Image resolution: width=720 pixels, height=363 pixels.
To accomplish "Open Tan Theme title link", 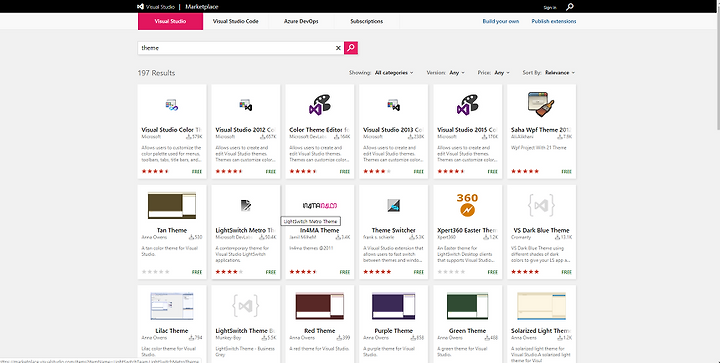I will pyautogui.click(x=172, y=230).
